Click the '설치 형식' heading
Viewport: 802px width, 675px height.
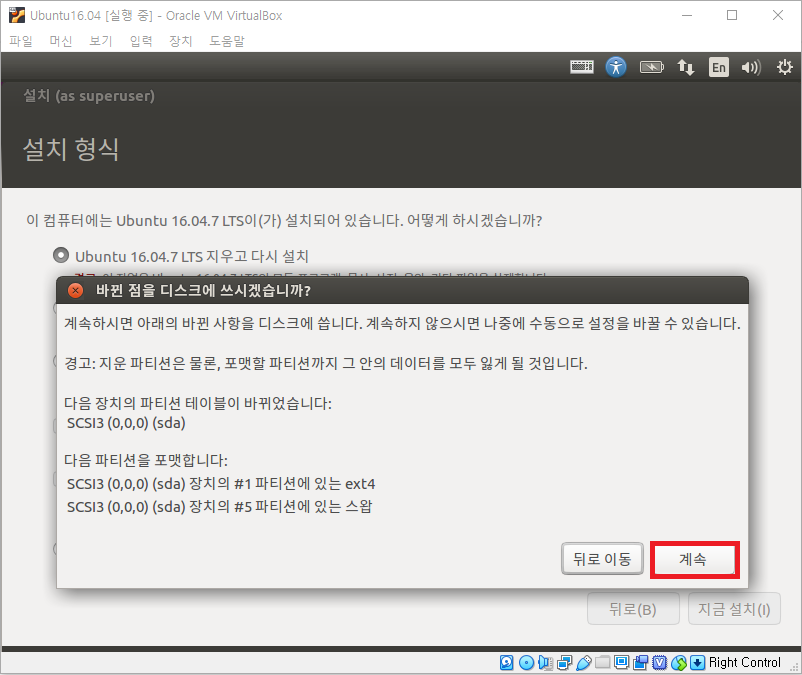click(71, 149)
